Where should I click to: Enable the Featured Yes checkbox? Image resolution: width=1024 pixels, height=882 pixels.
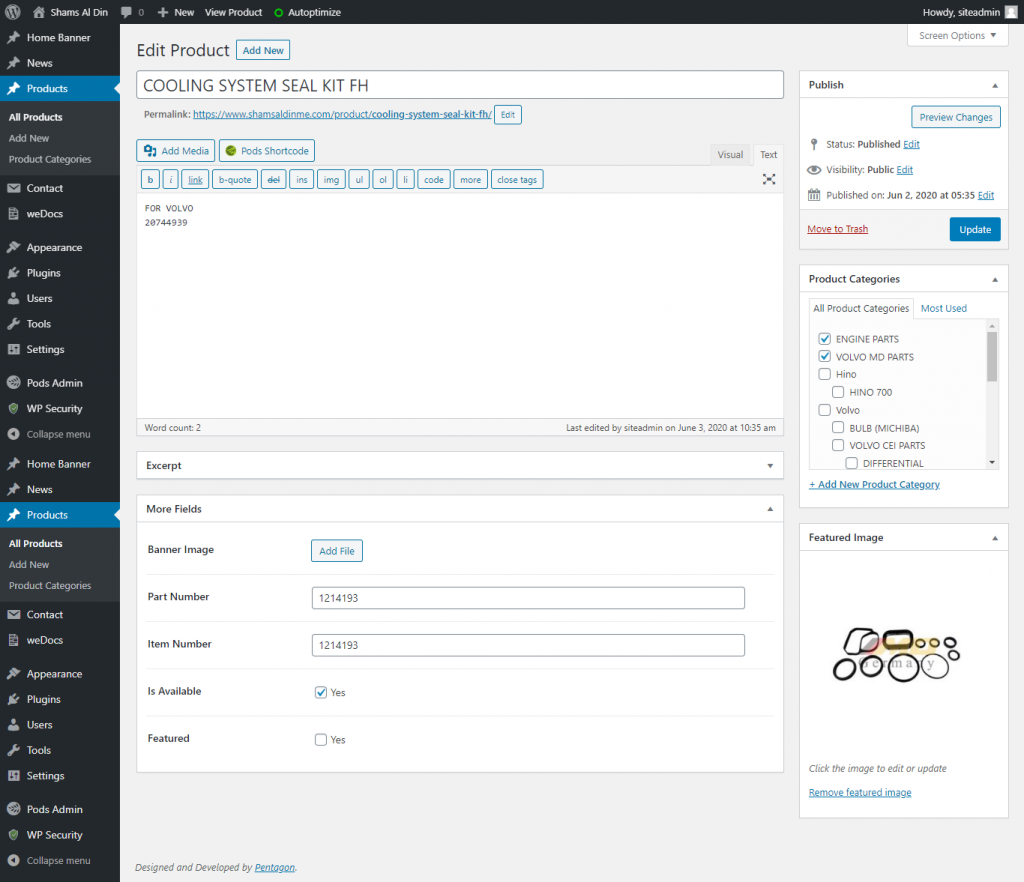coord(321,740)
